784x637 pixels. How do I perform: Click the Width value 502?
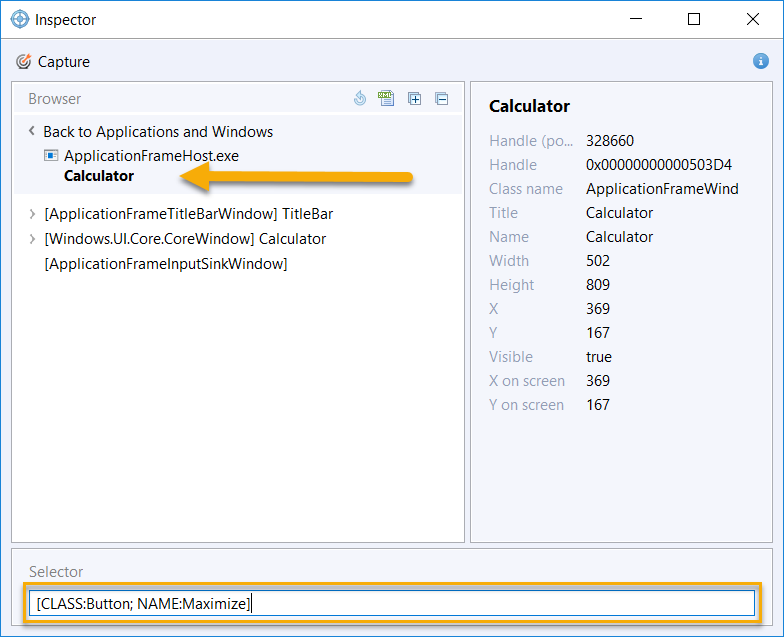(598, 261)
